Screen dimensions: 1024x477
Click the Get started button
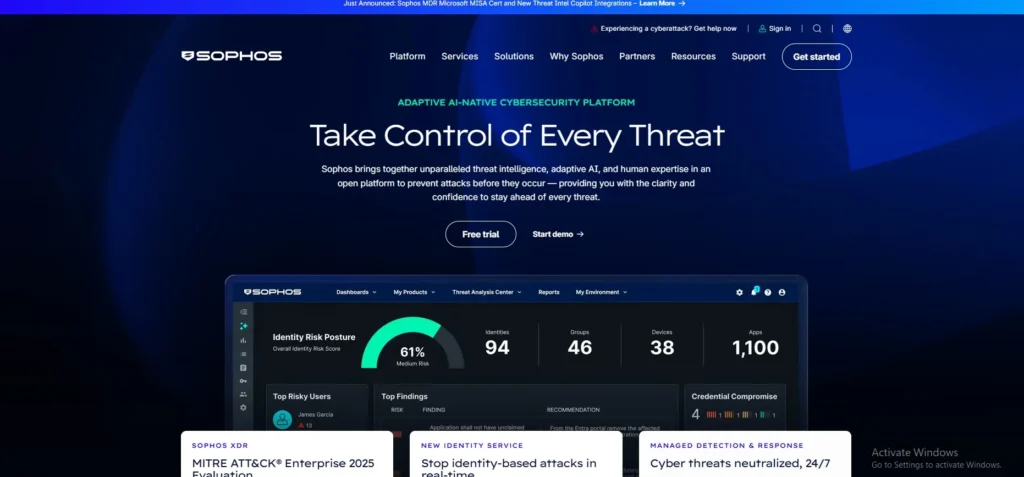point(817,57)
